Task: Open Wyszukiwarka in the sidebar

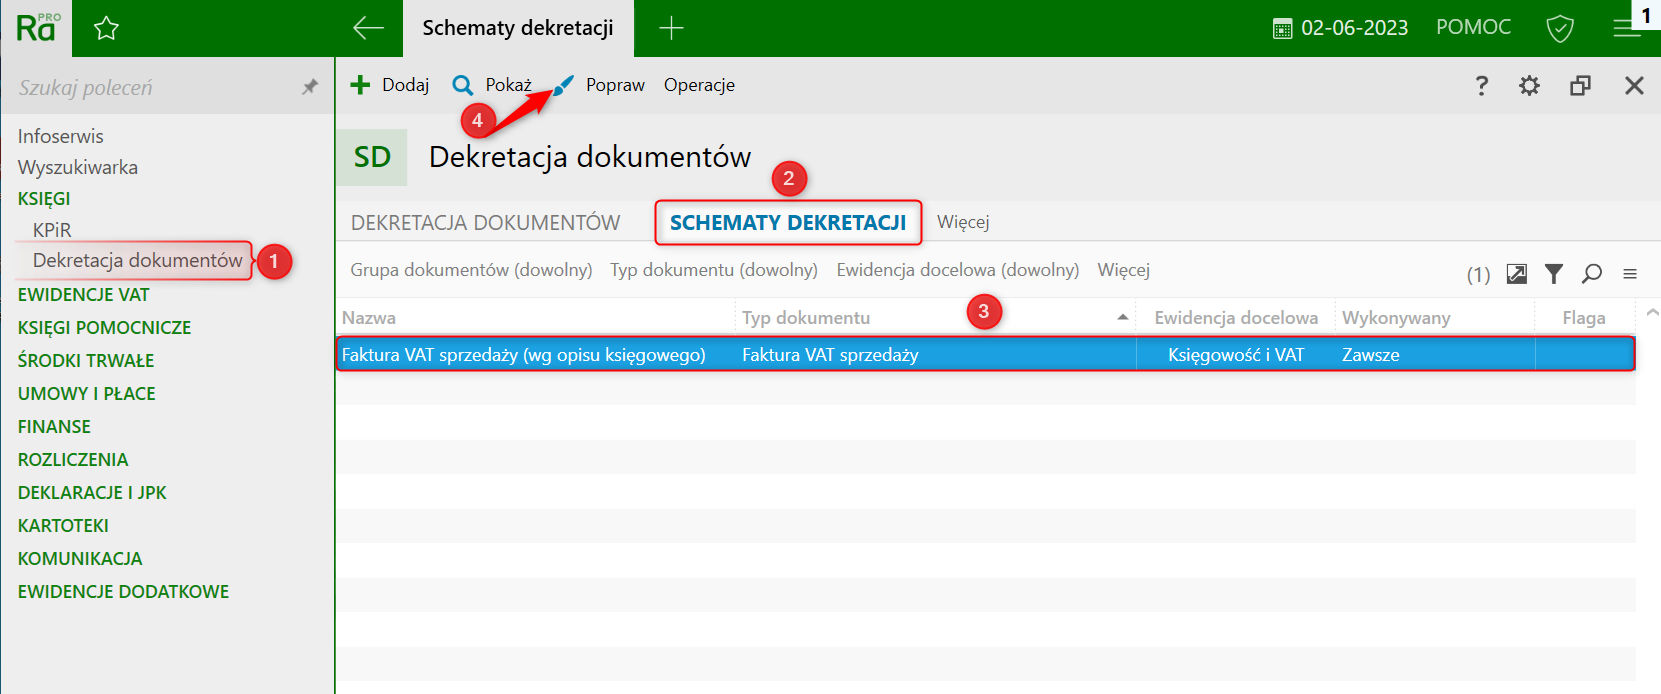Action: (78, 167)
